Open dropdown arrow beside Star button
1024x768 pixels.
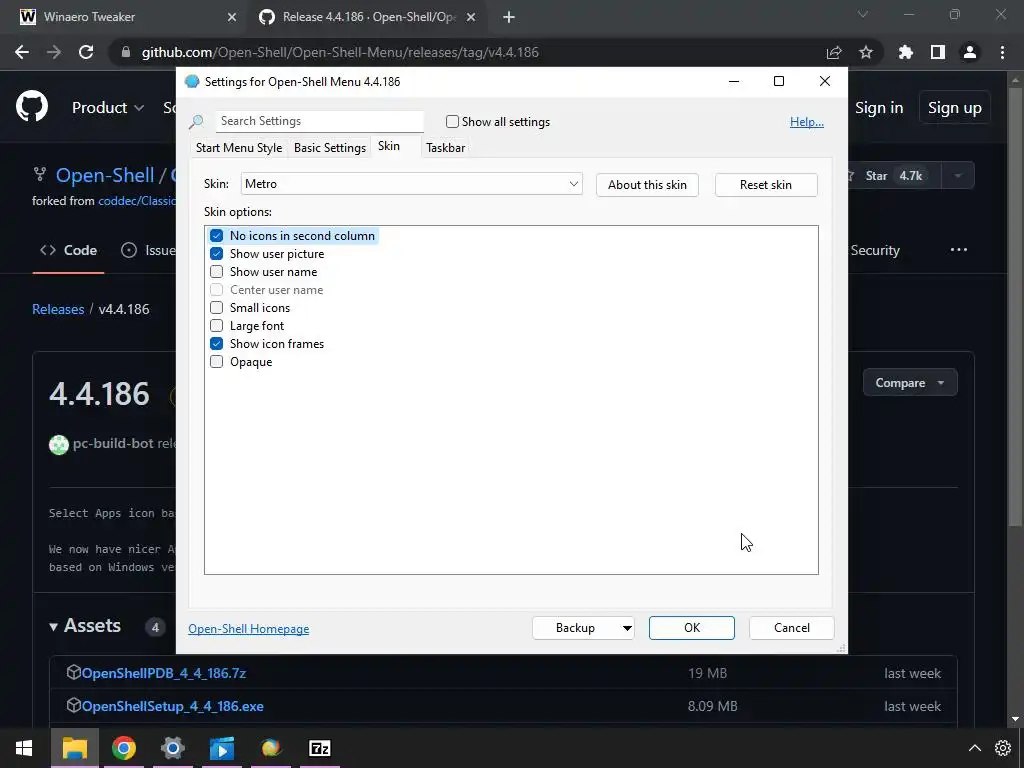(958, 176)
